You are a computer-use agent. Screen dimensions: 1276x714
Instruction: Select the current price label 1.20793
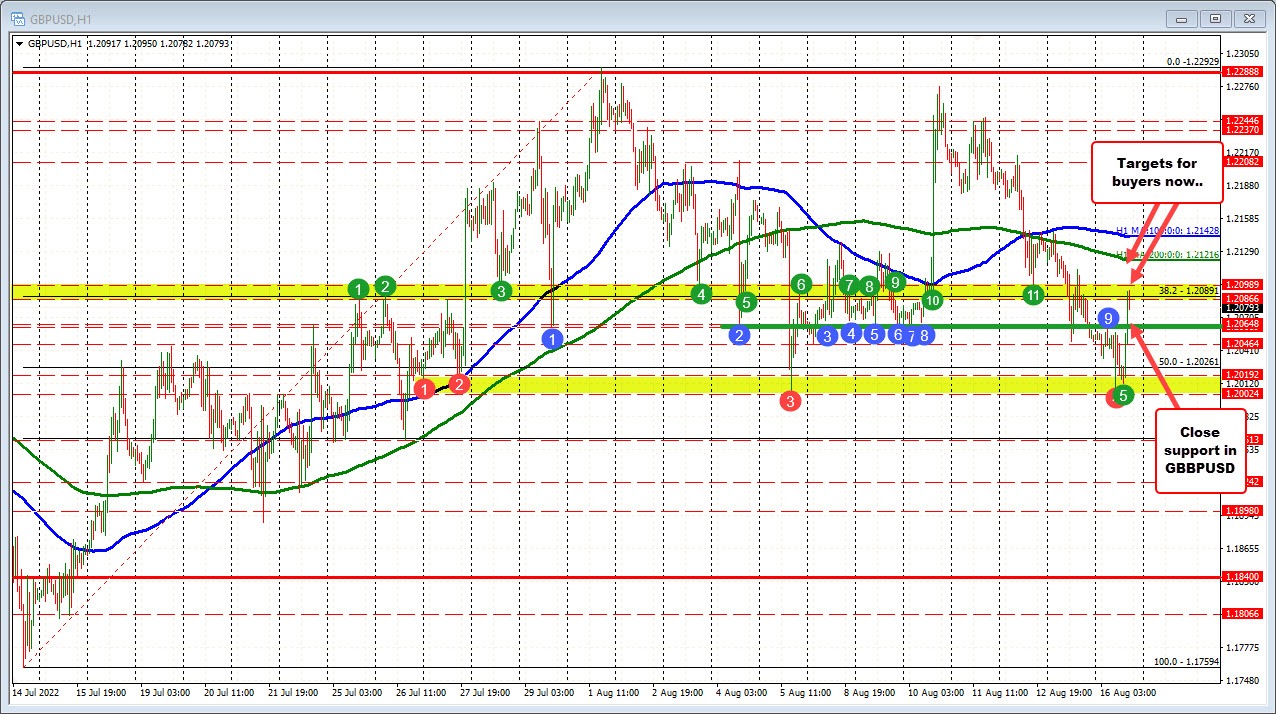(211, 43)
